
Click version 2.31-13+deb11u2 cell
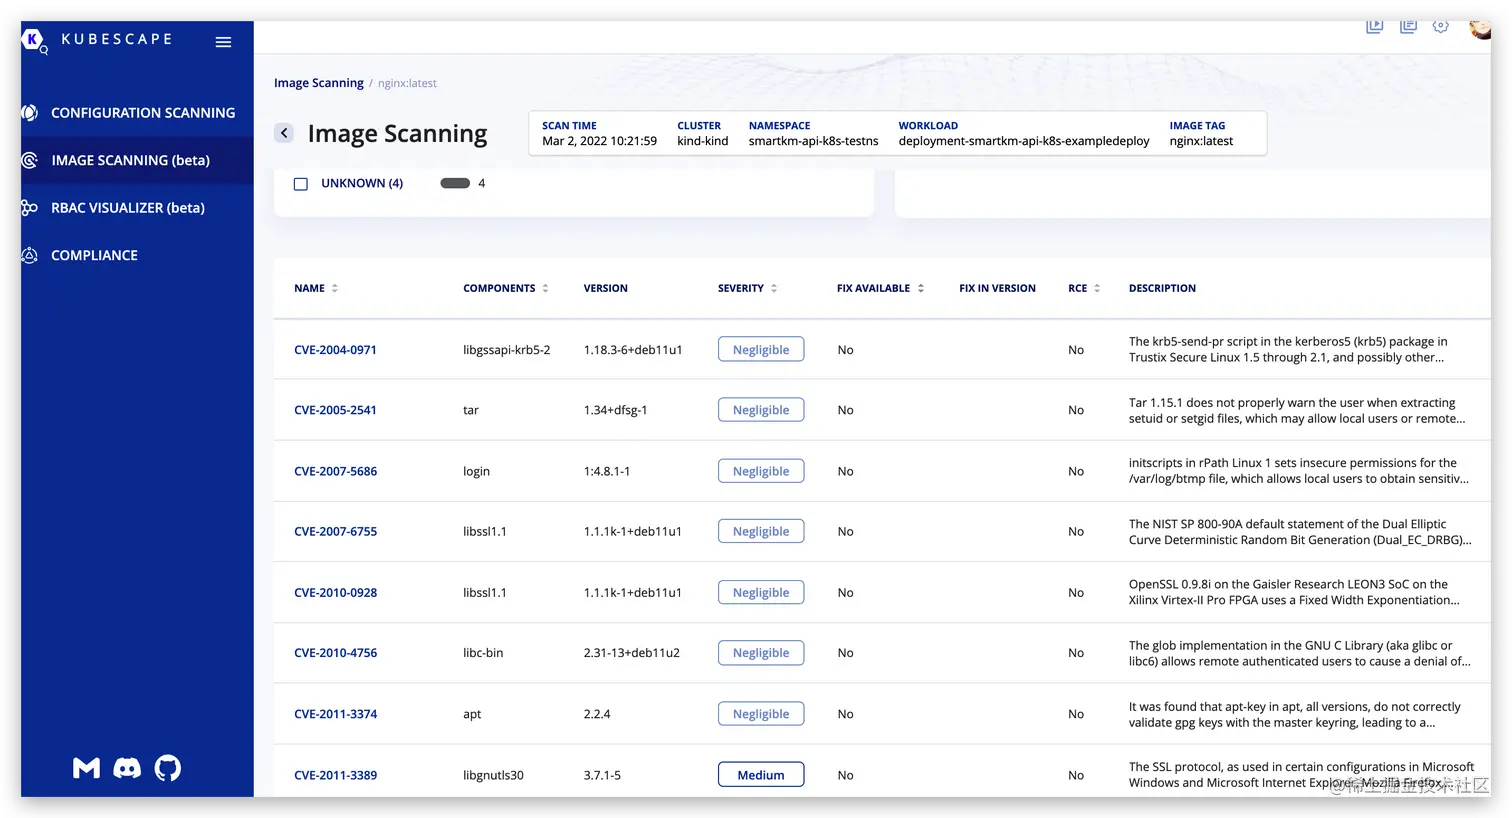632,653
